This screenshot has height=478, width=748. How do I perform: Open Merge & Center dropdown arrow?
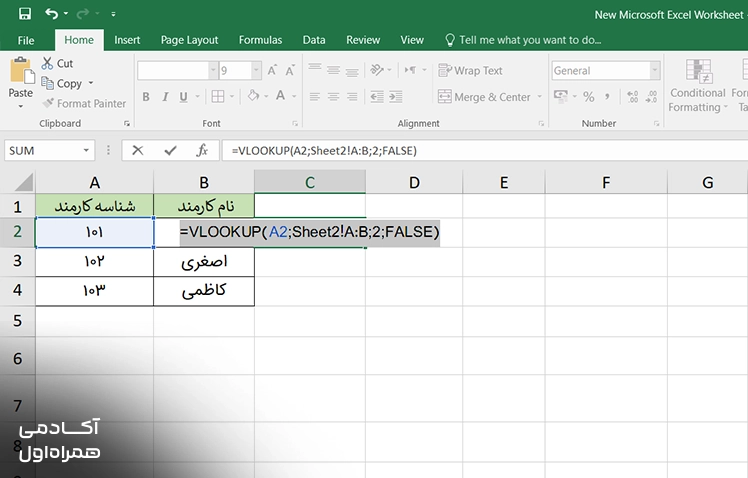click(540, 97)
